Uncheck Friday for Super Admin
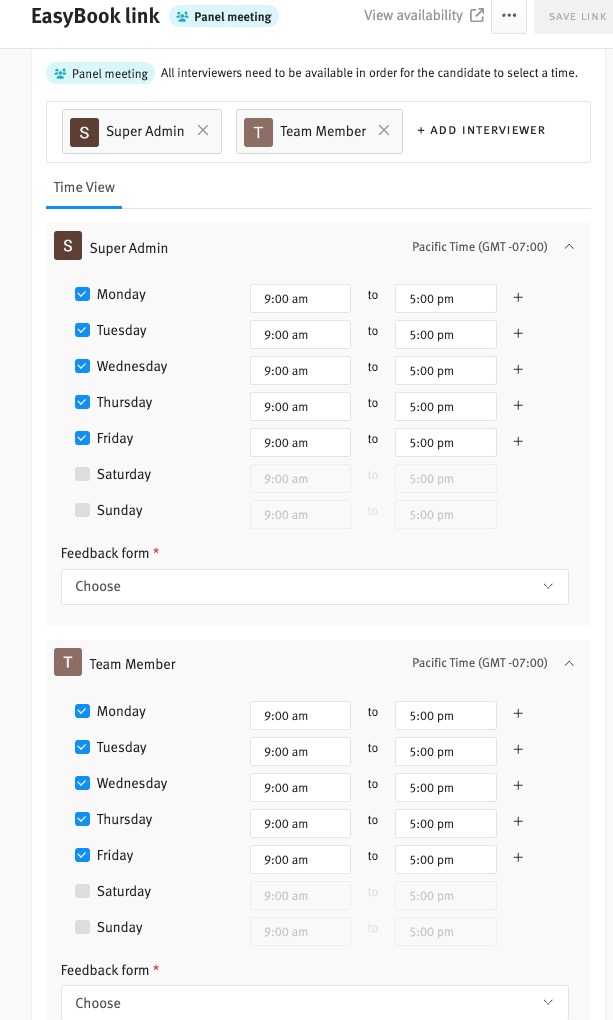Viewport: 613px width, 1020px height. pyautogui.click(x=82, y=438)
